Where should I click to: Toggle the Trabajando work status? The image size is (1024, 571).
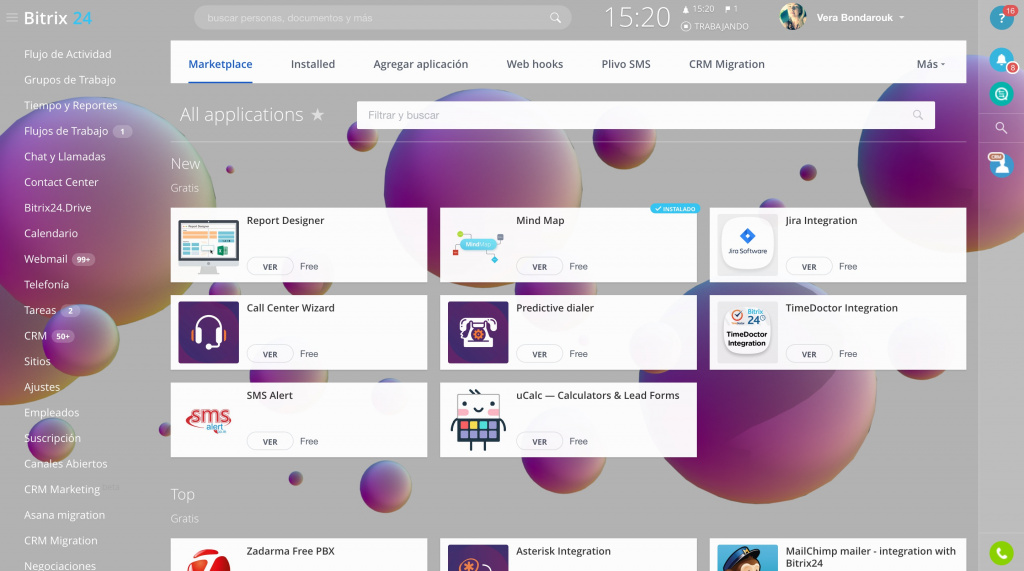(714, 26)
